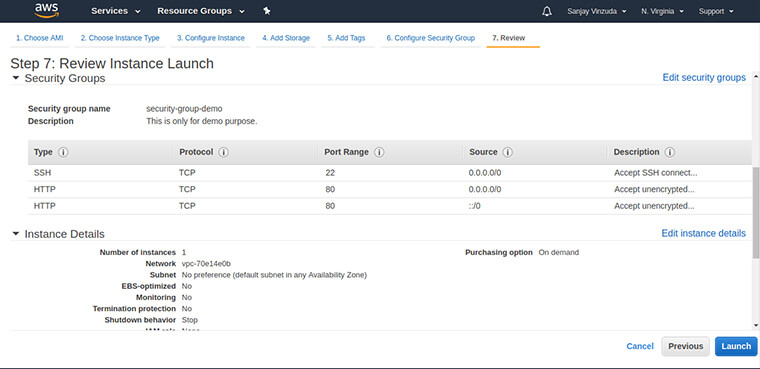Image resolution: width=760 pixels, height=369 pixels.
Task: Show info for Type column
Action: coord(63,152)
